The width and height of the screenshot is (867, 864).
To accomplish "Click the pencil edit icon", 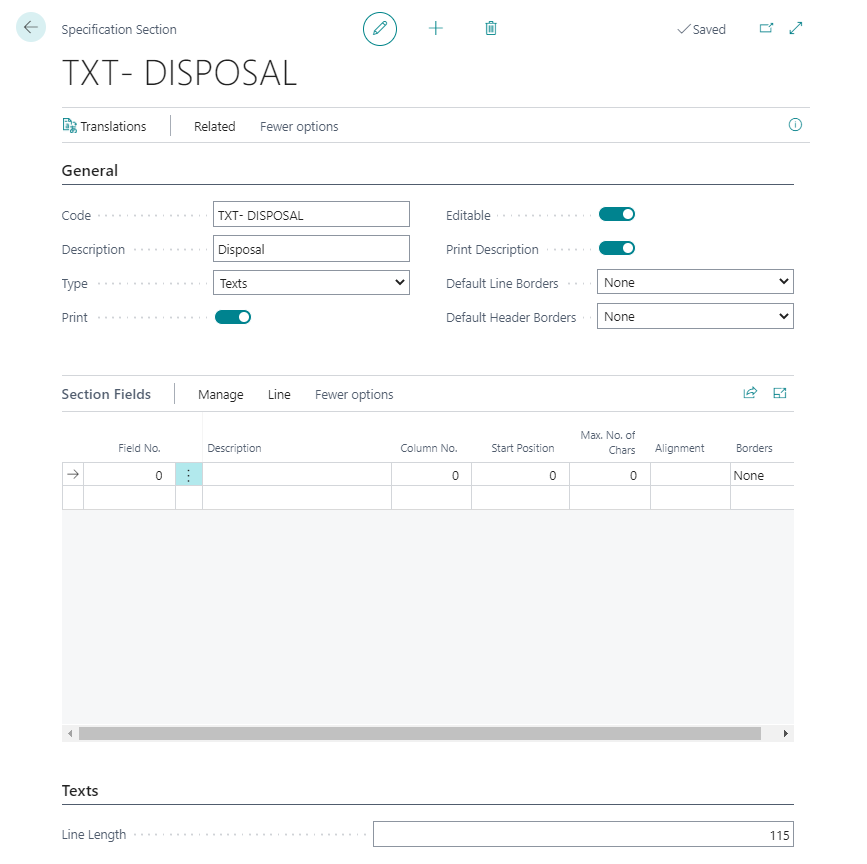I will click(380, 29).
